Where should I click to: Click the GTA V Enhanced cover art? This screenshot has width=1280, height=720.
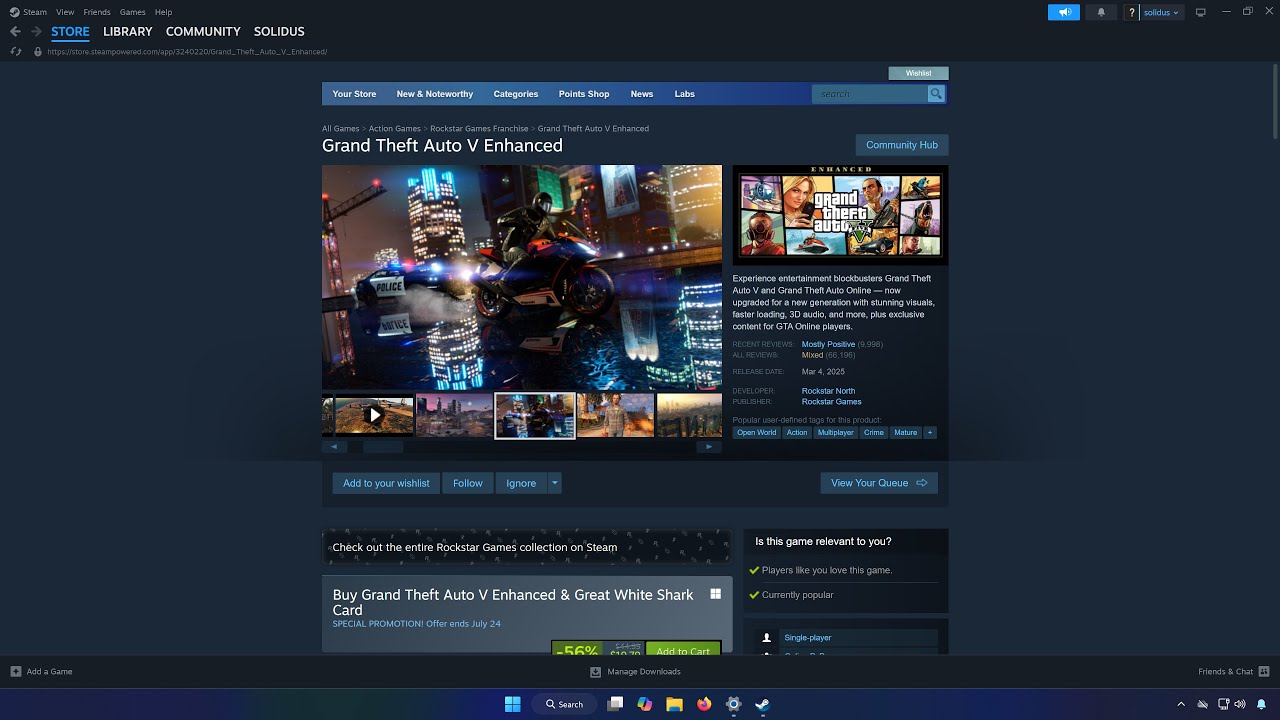pyautogui.click(x=840, y=215)
